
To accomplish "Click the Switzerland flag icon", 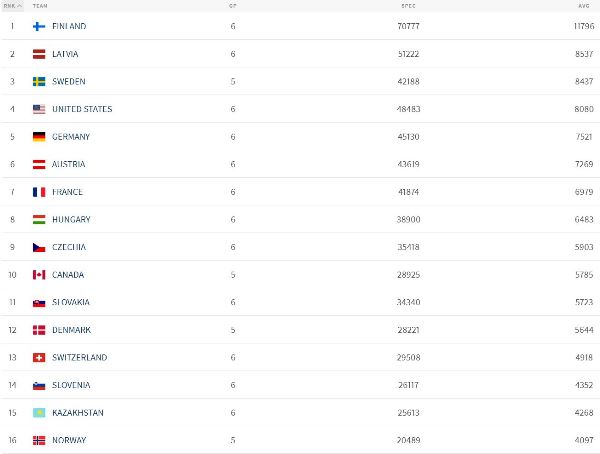I will (39, 357).
